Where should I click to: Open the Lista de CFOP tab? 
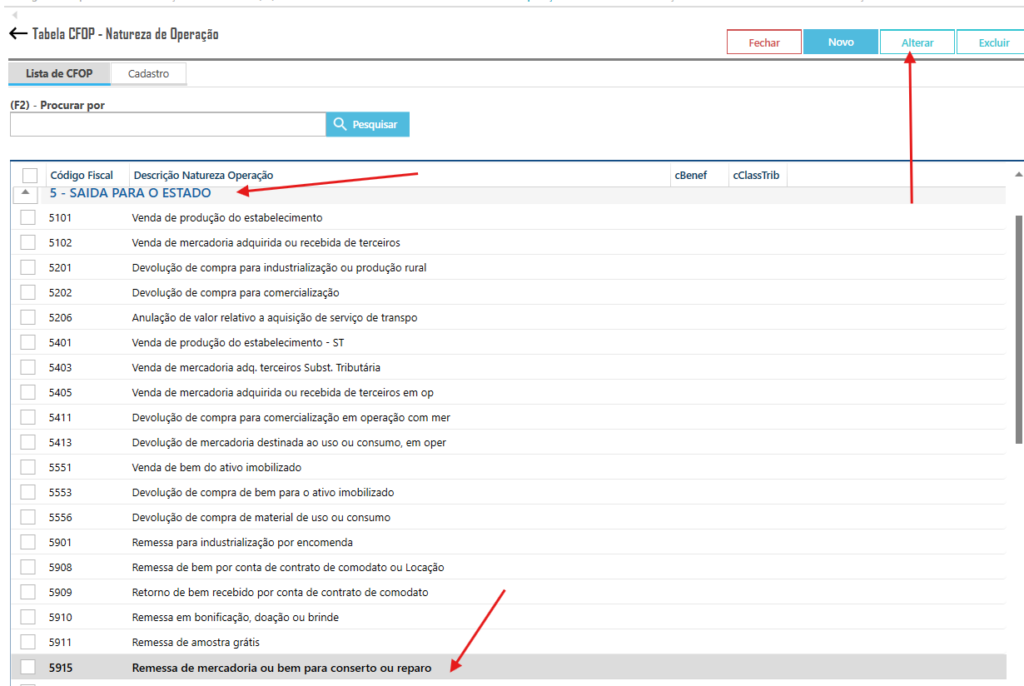click(x=58, y=74)
